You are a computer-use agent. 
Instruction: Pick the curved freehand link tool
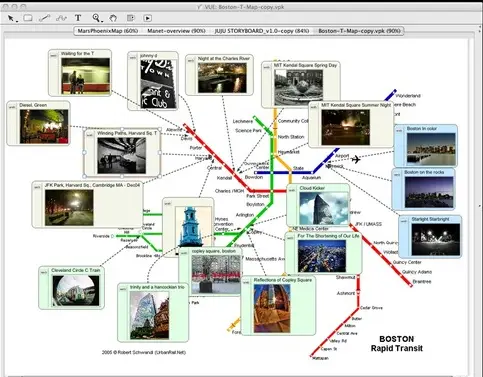point(61,18)
